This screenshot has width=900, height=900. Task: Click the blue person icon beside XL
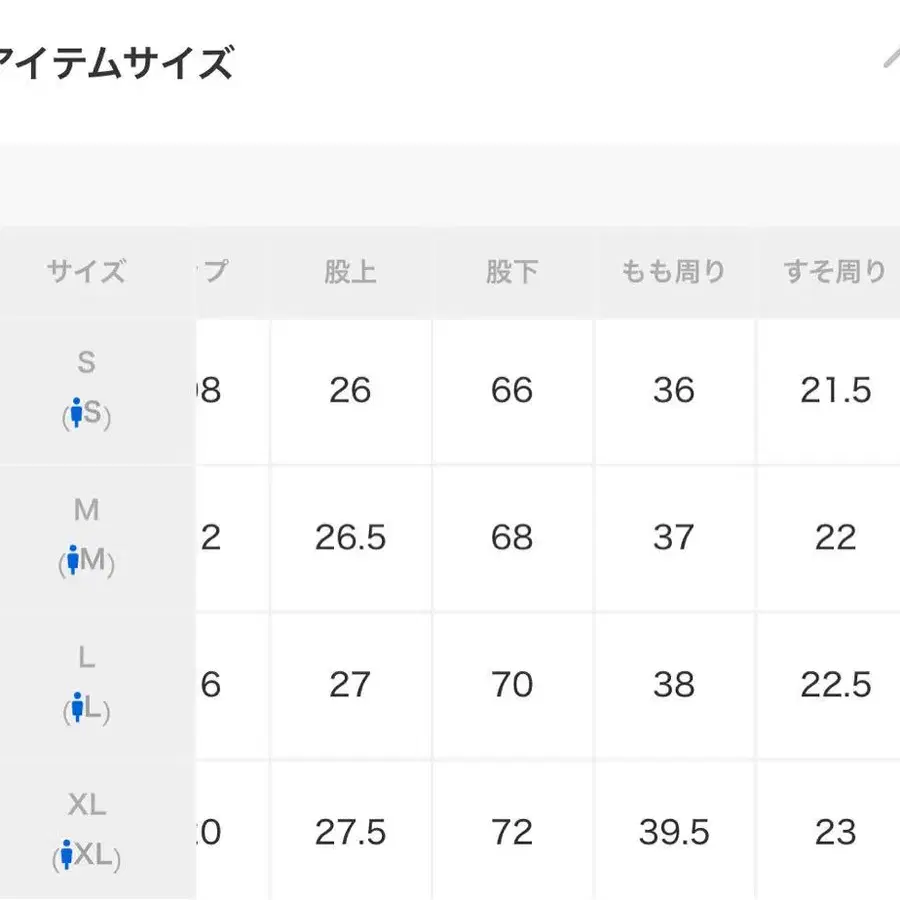[67, 856]
